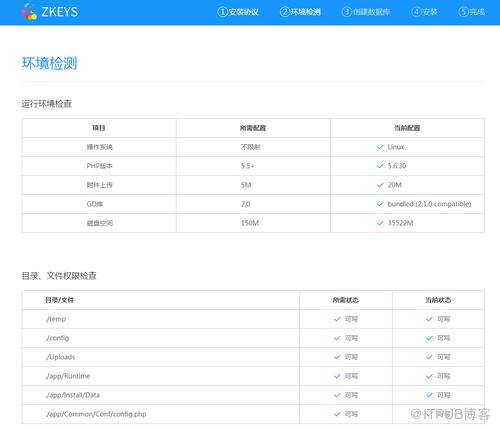Click the ./app/Install/Data path entry
Image resolution: width=500 pixels, height=429 pixels.
tap(73, 395)
